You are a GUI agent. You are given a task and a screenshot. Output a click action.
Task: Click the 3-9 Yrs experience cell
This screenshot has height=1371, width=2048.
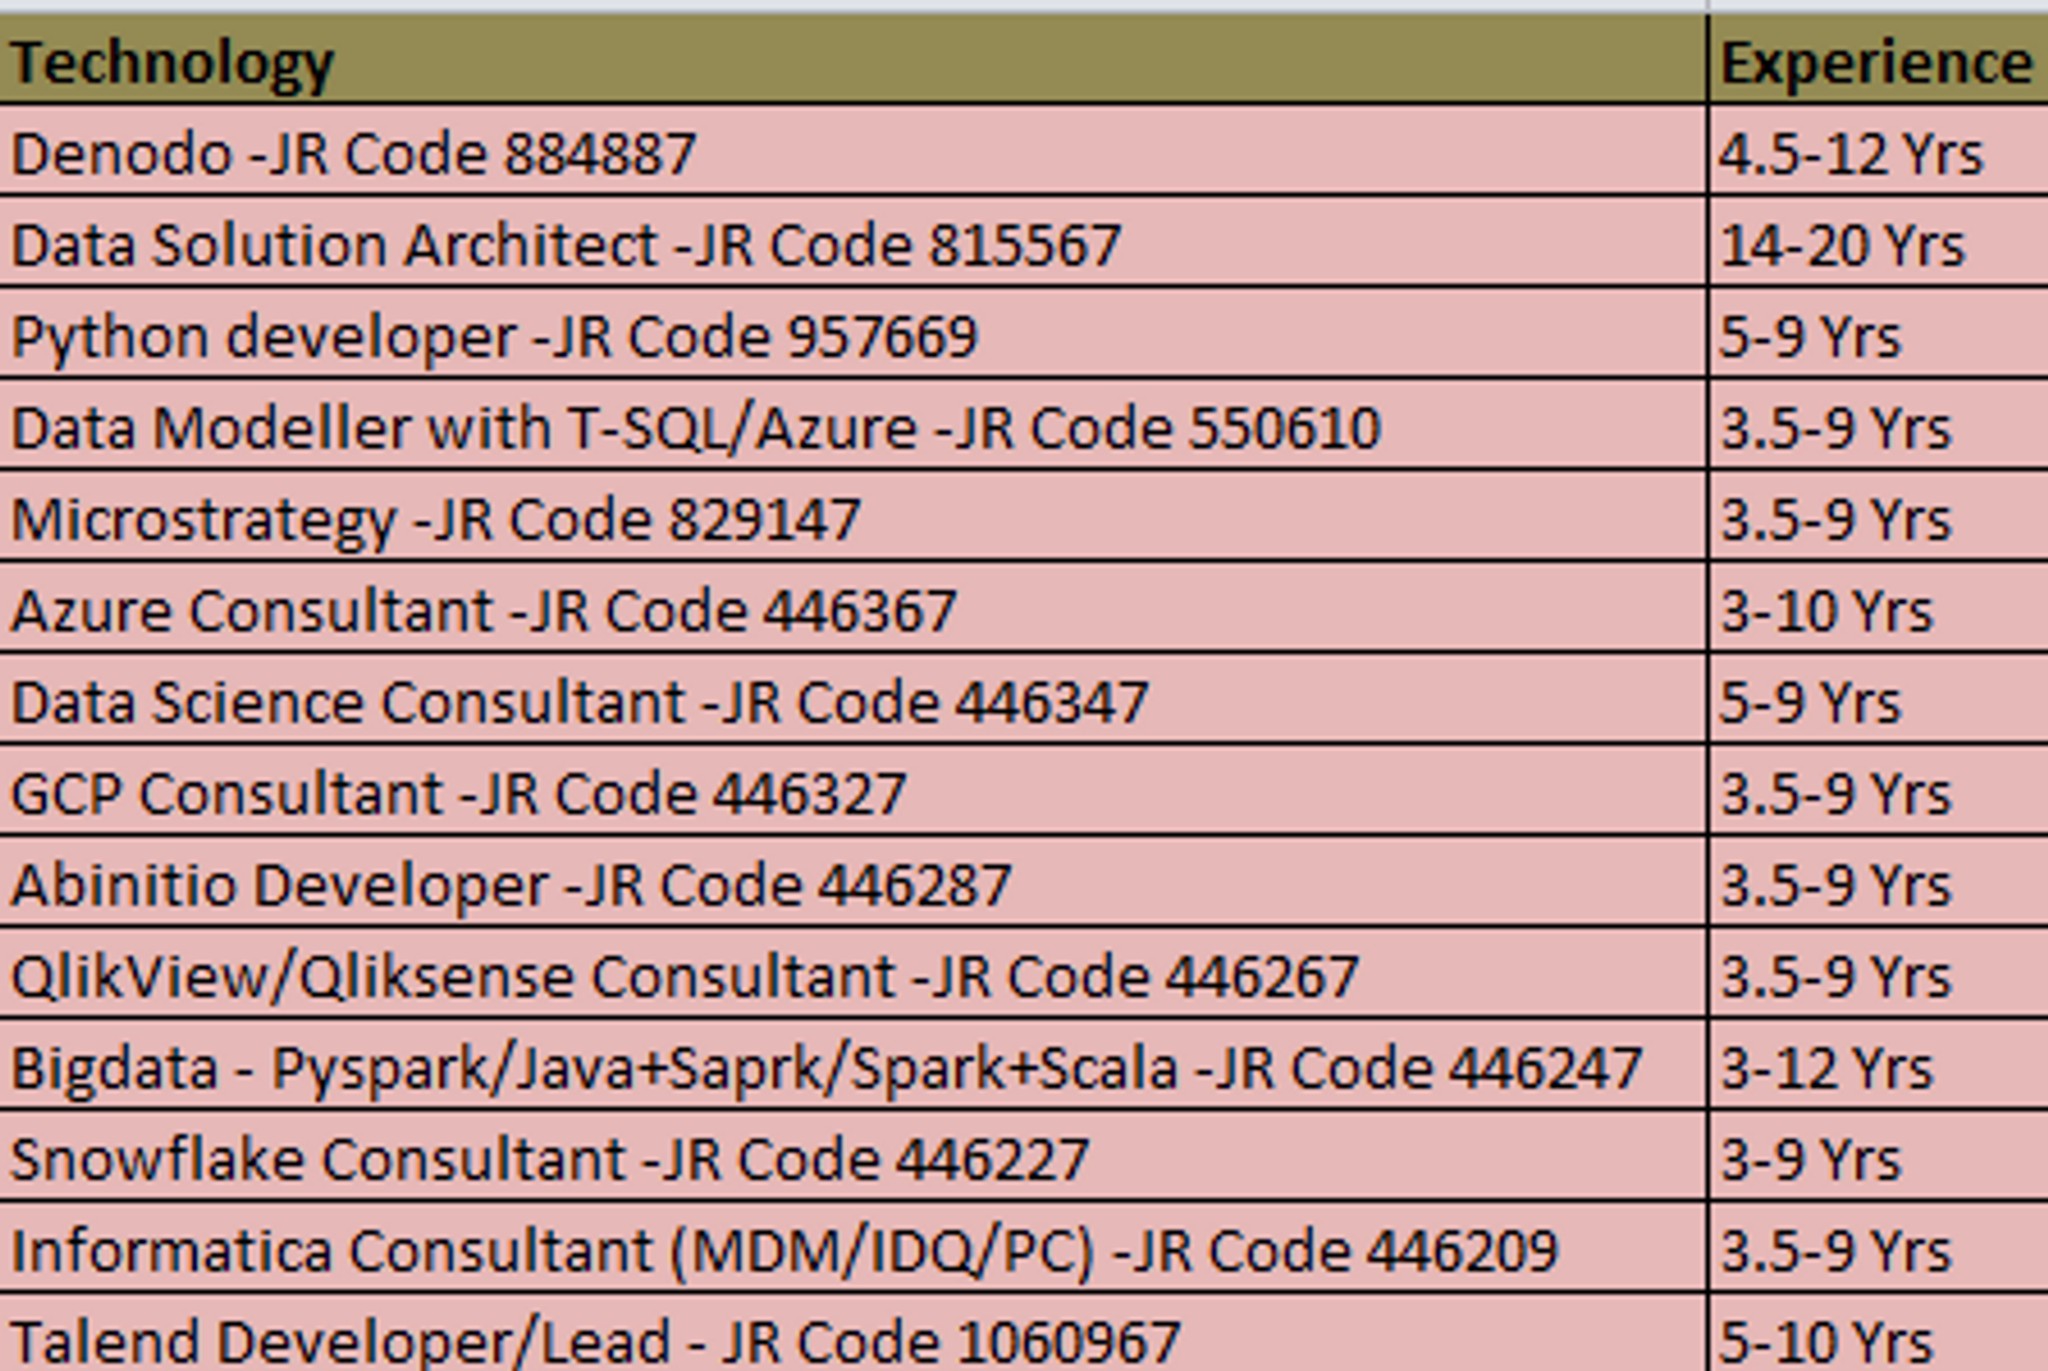coord(1878,1157)
